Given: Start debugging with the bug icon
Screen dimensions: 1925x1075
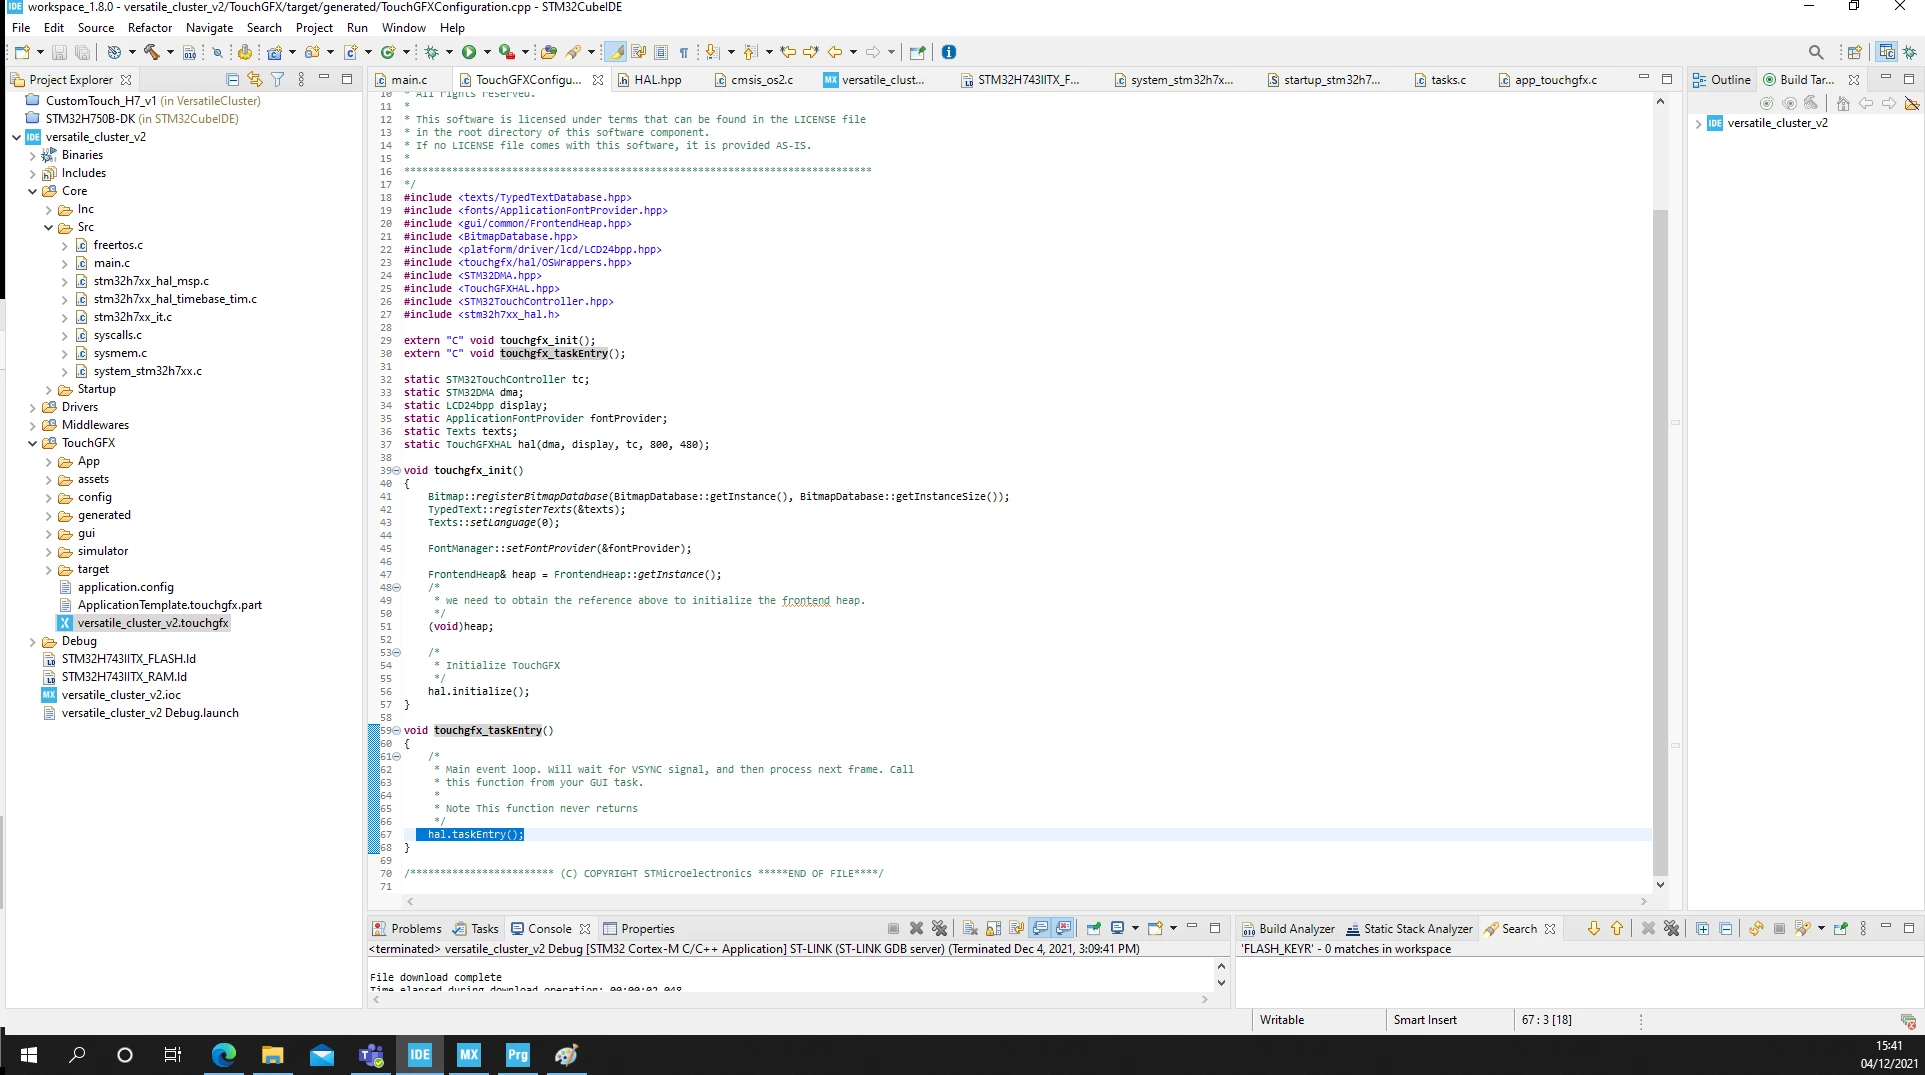Looking at the screenshot, I should pyautogui.click(x=432, y=52).
